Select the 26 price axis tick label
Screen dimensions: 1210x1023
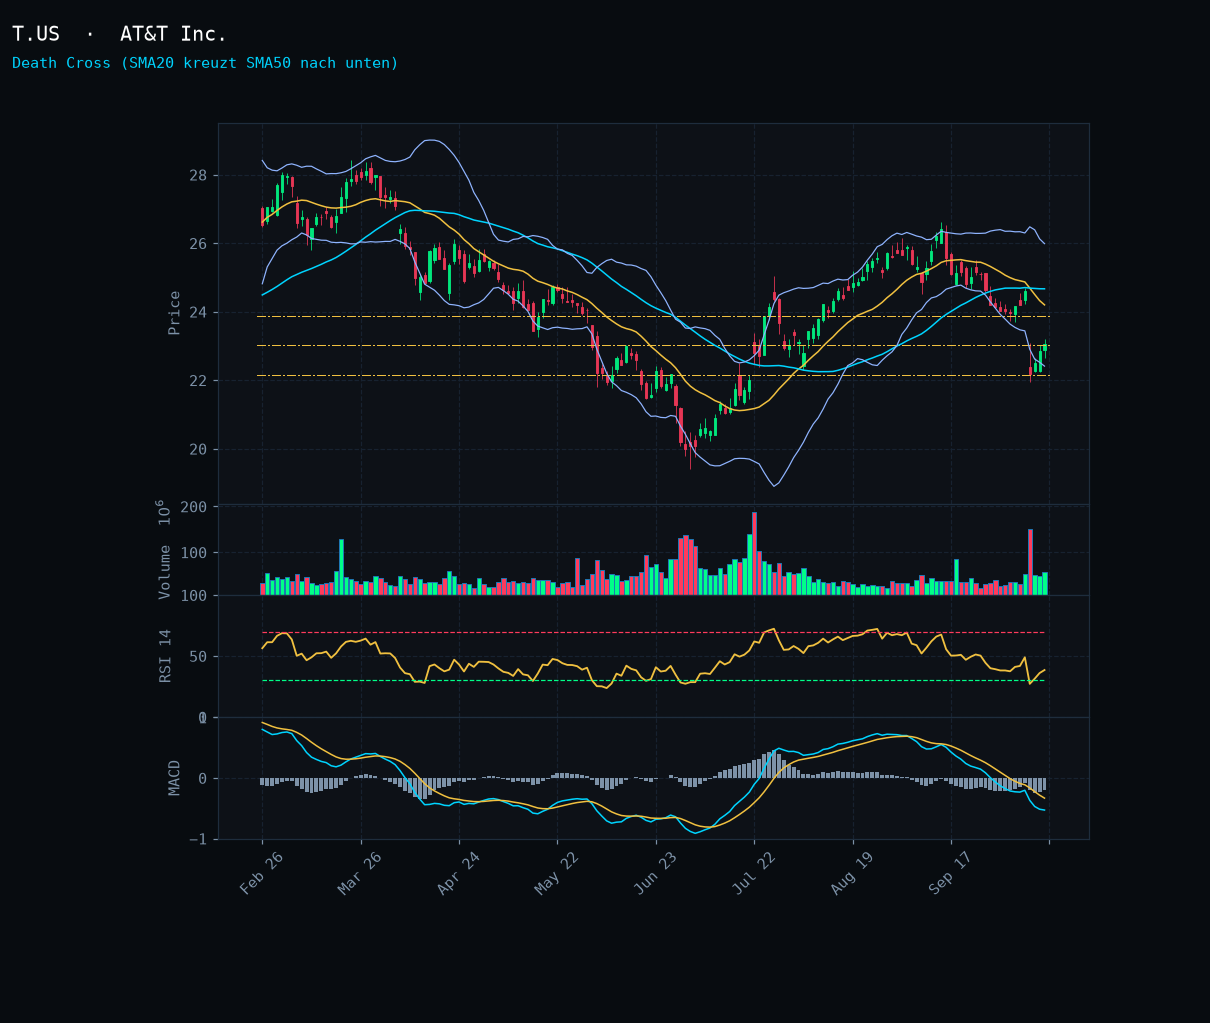197,244
